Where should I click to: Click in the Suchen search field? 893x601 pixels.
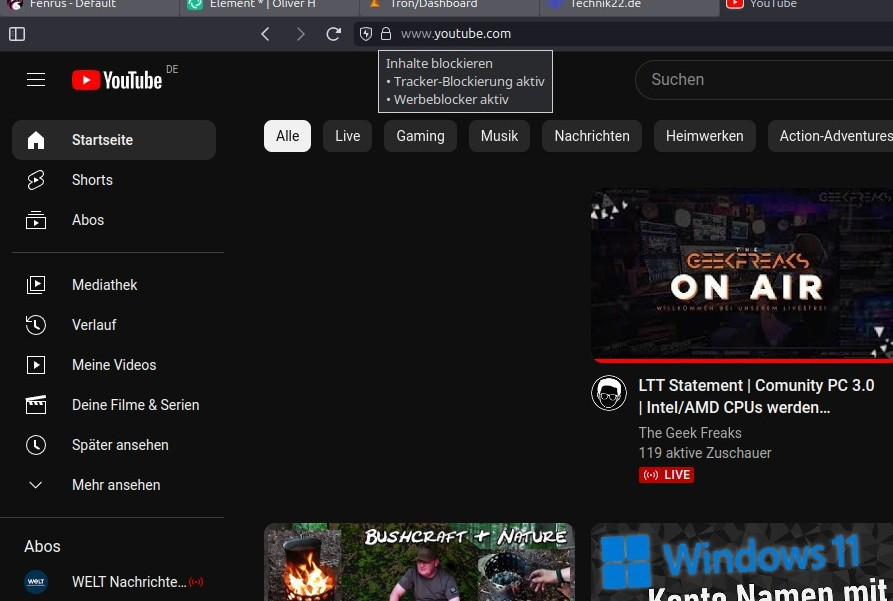763,80
